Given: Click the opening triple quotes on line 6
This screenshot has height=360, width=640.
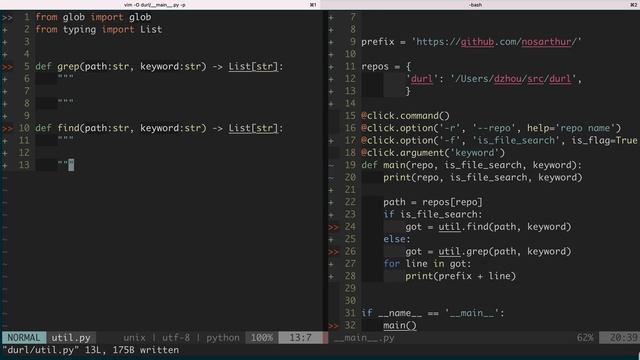Looking at the screenshot, I should (x=65, y=77).
